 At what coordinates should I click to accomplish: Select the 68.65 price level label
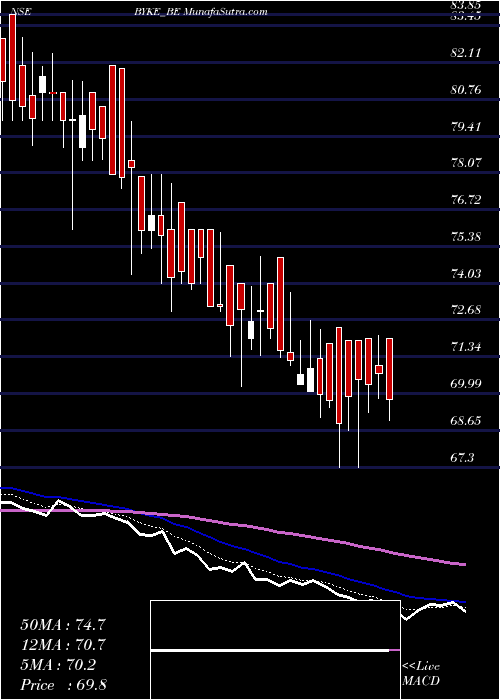click(466, 421)
